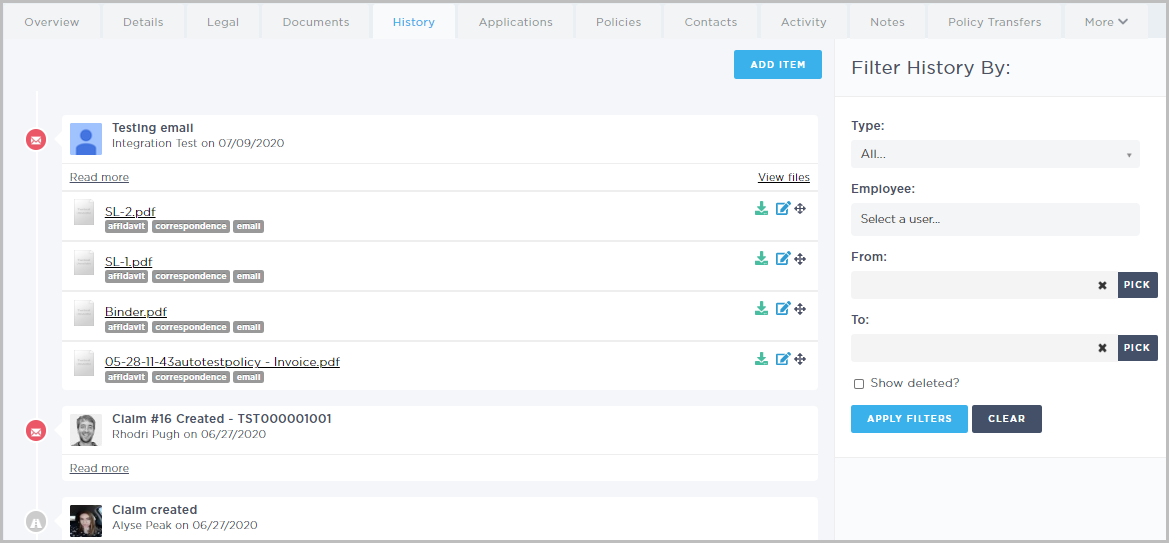This screenshot has width=1169, height=543.
Task: Click Apply Filters button
Action: 909,419
